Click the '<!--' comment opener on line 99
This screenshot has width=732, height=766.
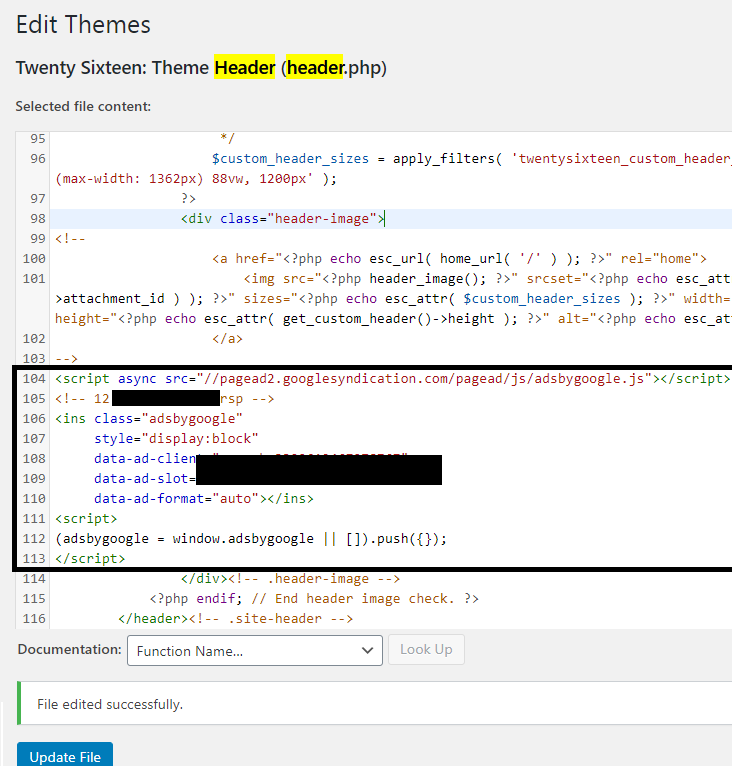[x=70, y=239]
